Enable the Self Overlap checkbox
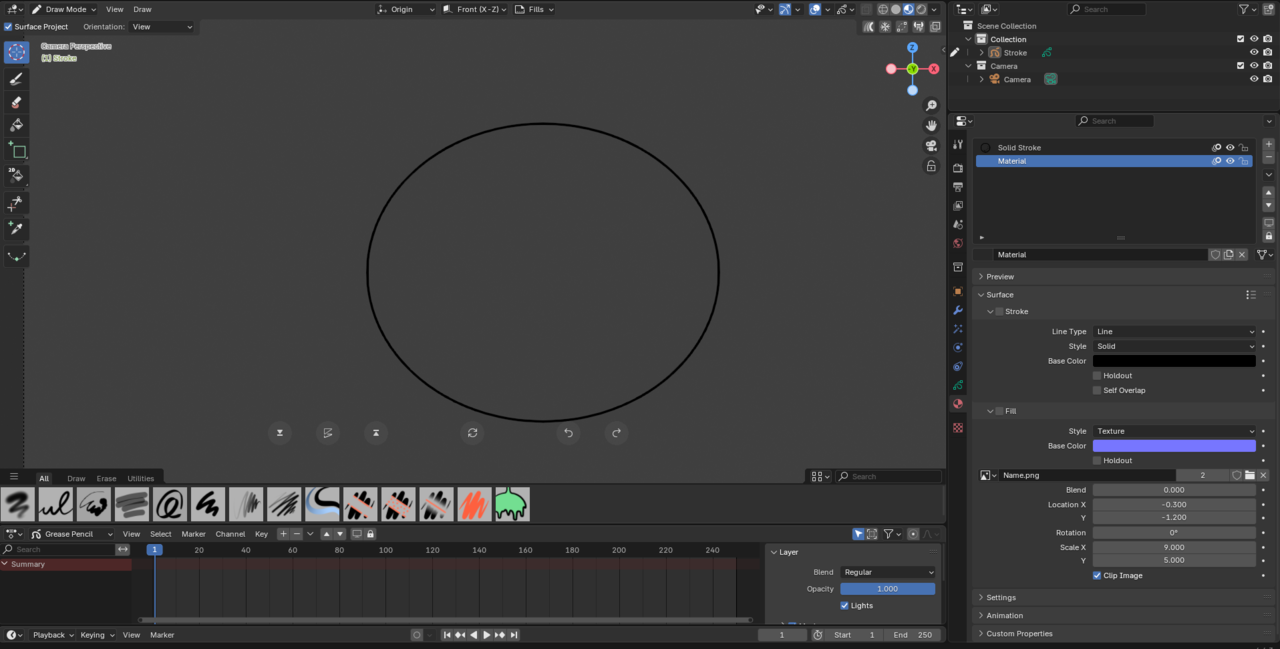Viewport: 1280px width, 649px height. click(1097, 390)
